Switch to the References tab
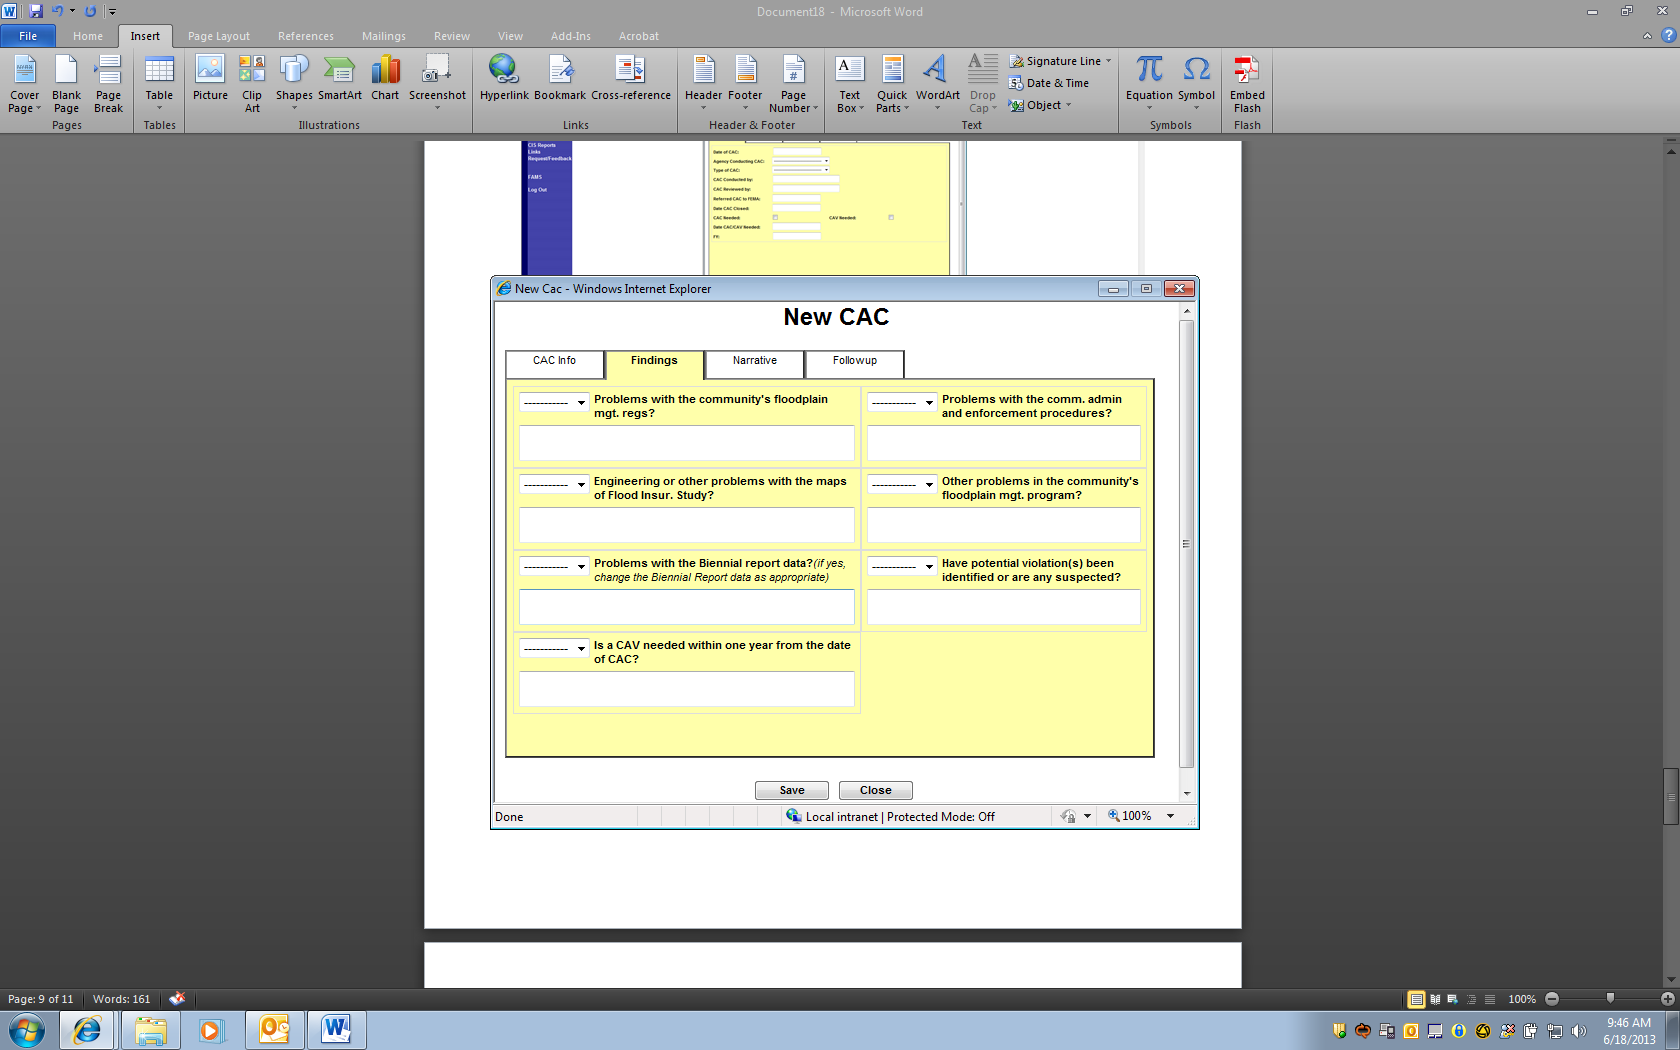Screen dimensions: 1680x1050 306,36
